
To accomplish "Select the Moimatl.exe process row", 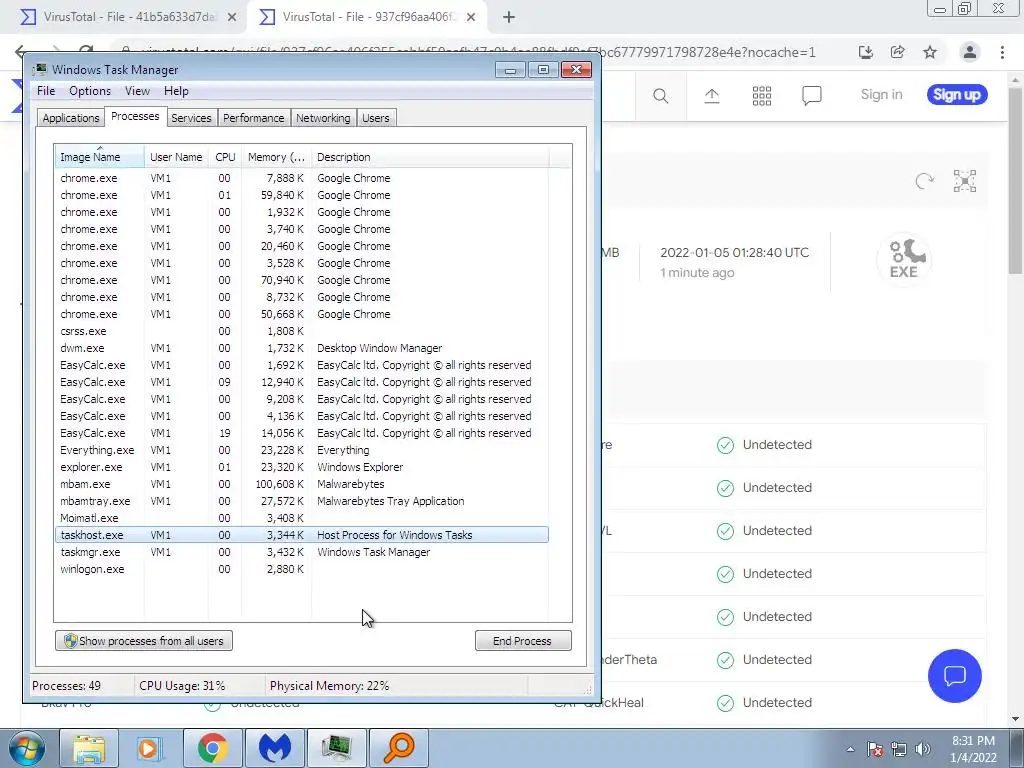I will coord(302,518).
